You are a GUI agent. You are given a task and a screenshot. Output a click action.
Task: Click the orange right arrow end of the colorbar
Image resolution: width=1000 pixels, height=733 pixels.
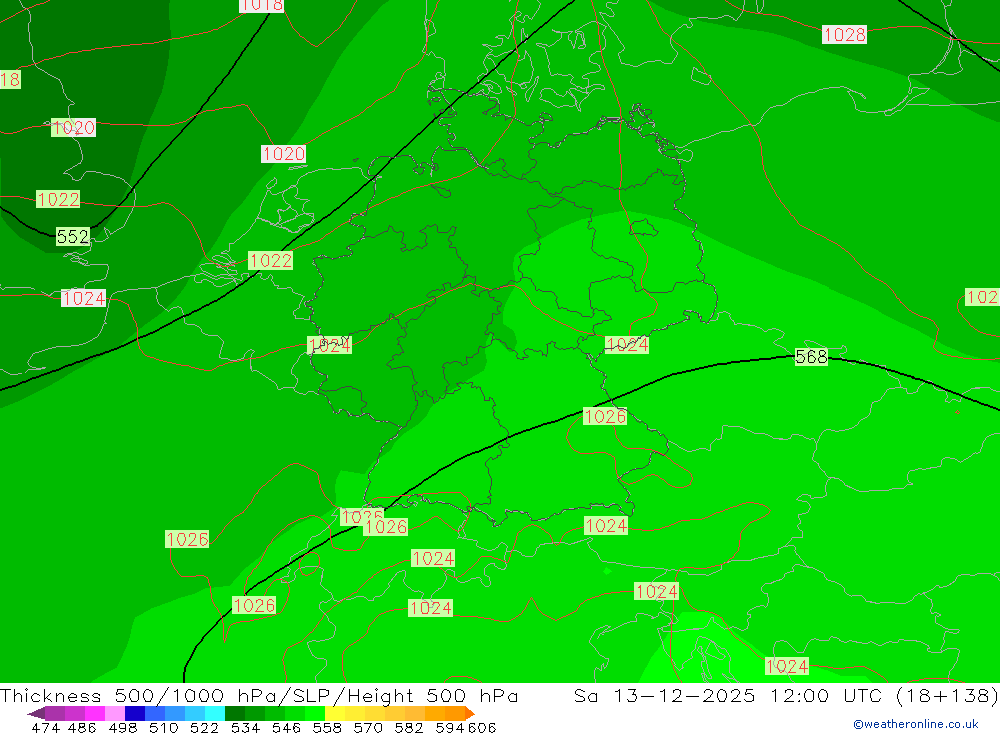click(470, 713)
